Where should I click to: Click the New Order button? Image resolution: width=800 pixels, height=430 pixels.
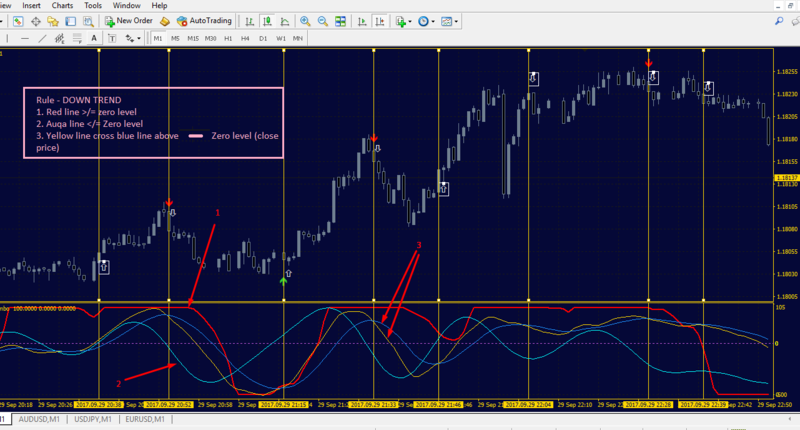pyautogui.click(x=129, y=21)
